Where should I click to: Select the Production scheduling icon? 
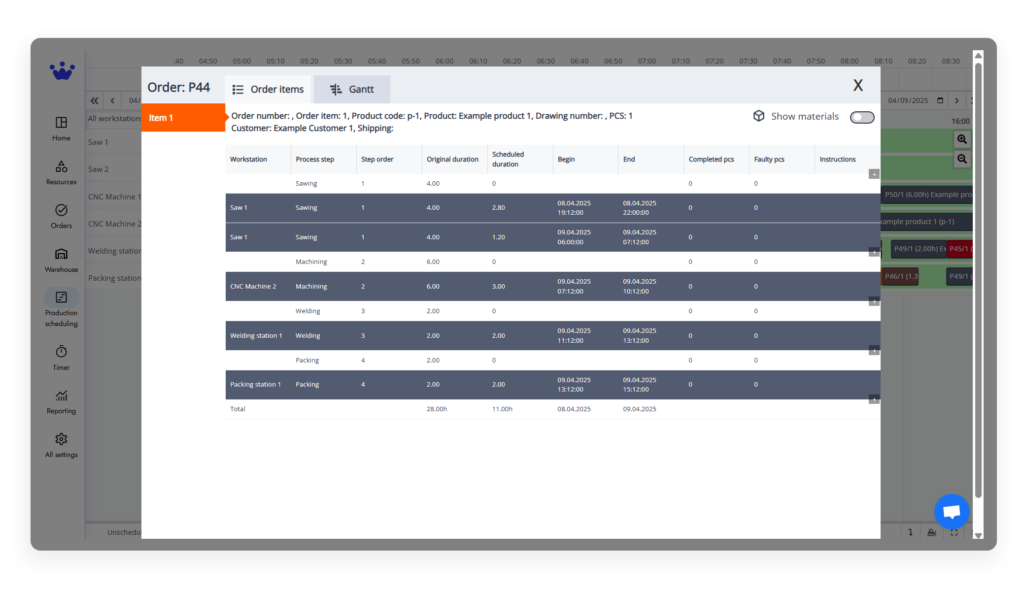click(61, 298)
